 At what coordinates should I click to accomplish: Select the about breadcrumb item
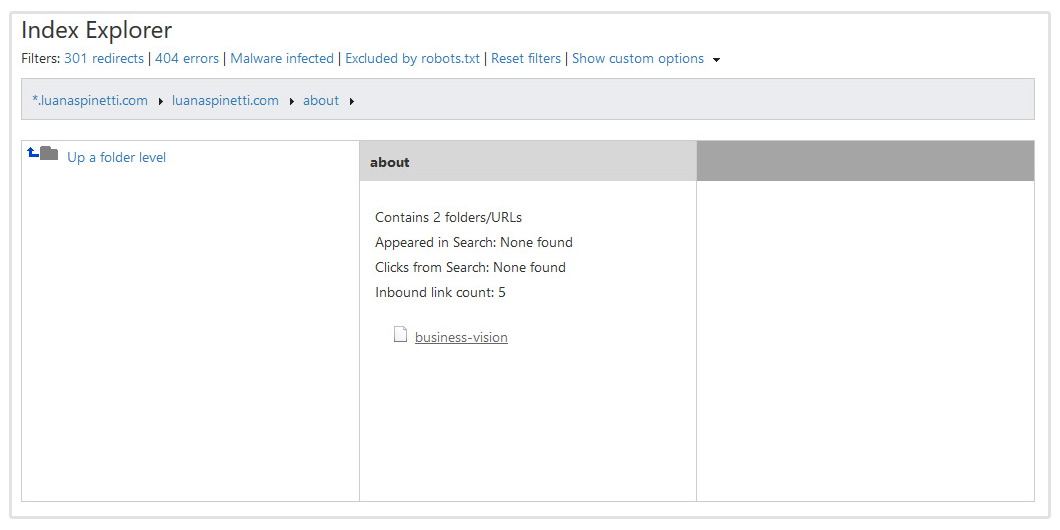pos(321,101)
